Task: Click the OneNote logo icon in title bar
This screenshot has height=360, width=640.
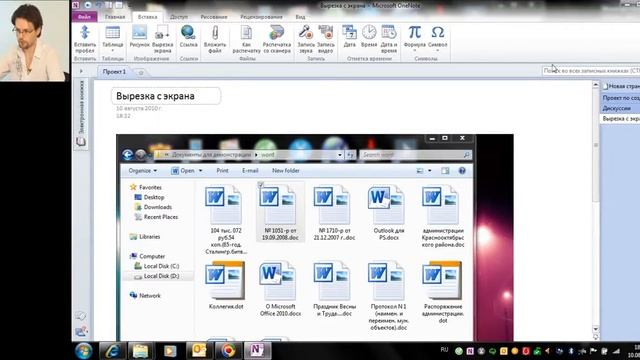Action: point(76,5)
